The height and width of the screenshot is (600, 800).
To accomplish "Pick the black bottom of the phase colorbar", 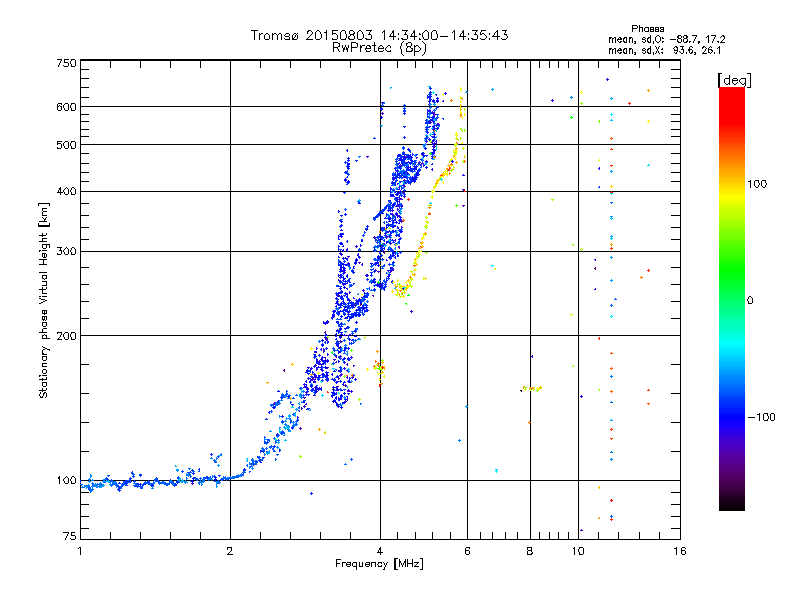I will (x=732, y=505).
